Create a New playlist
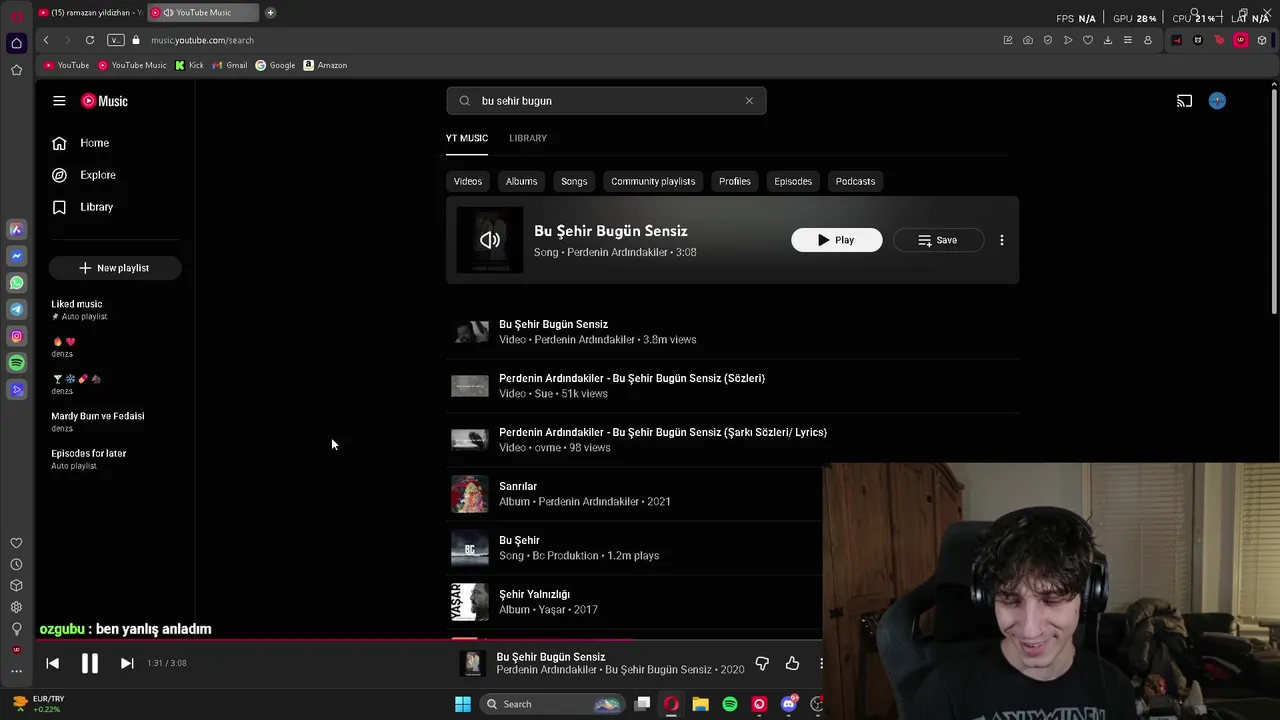1280x720 pixels. point(114,268)
